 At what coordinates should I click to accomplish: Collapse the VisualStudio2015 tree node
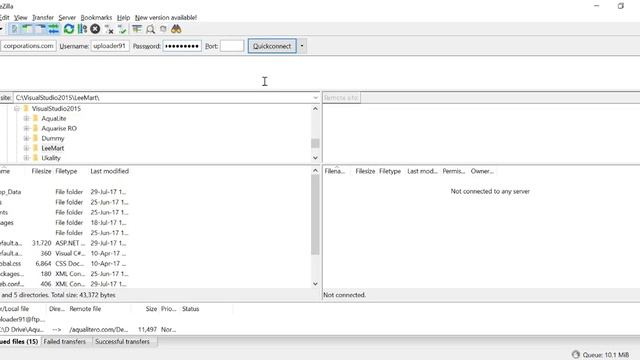click(x=17, y=109)
